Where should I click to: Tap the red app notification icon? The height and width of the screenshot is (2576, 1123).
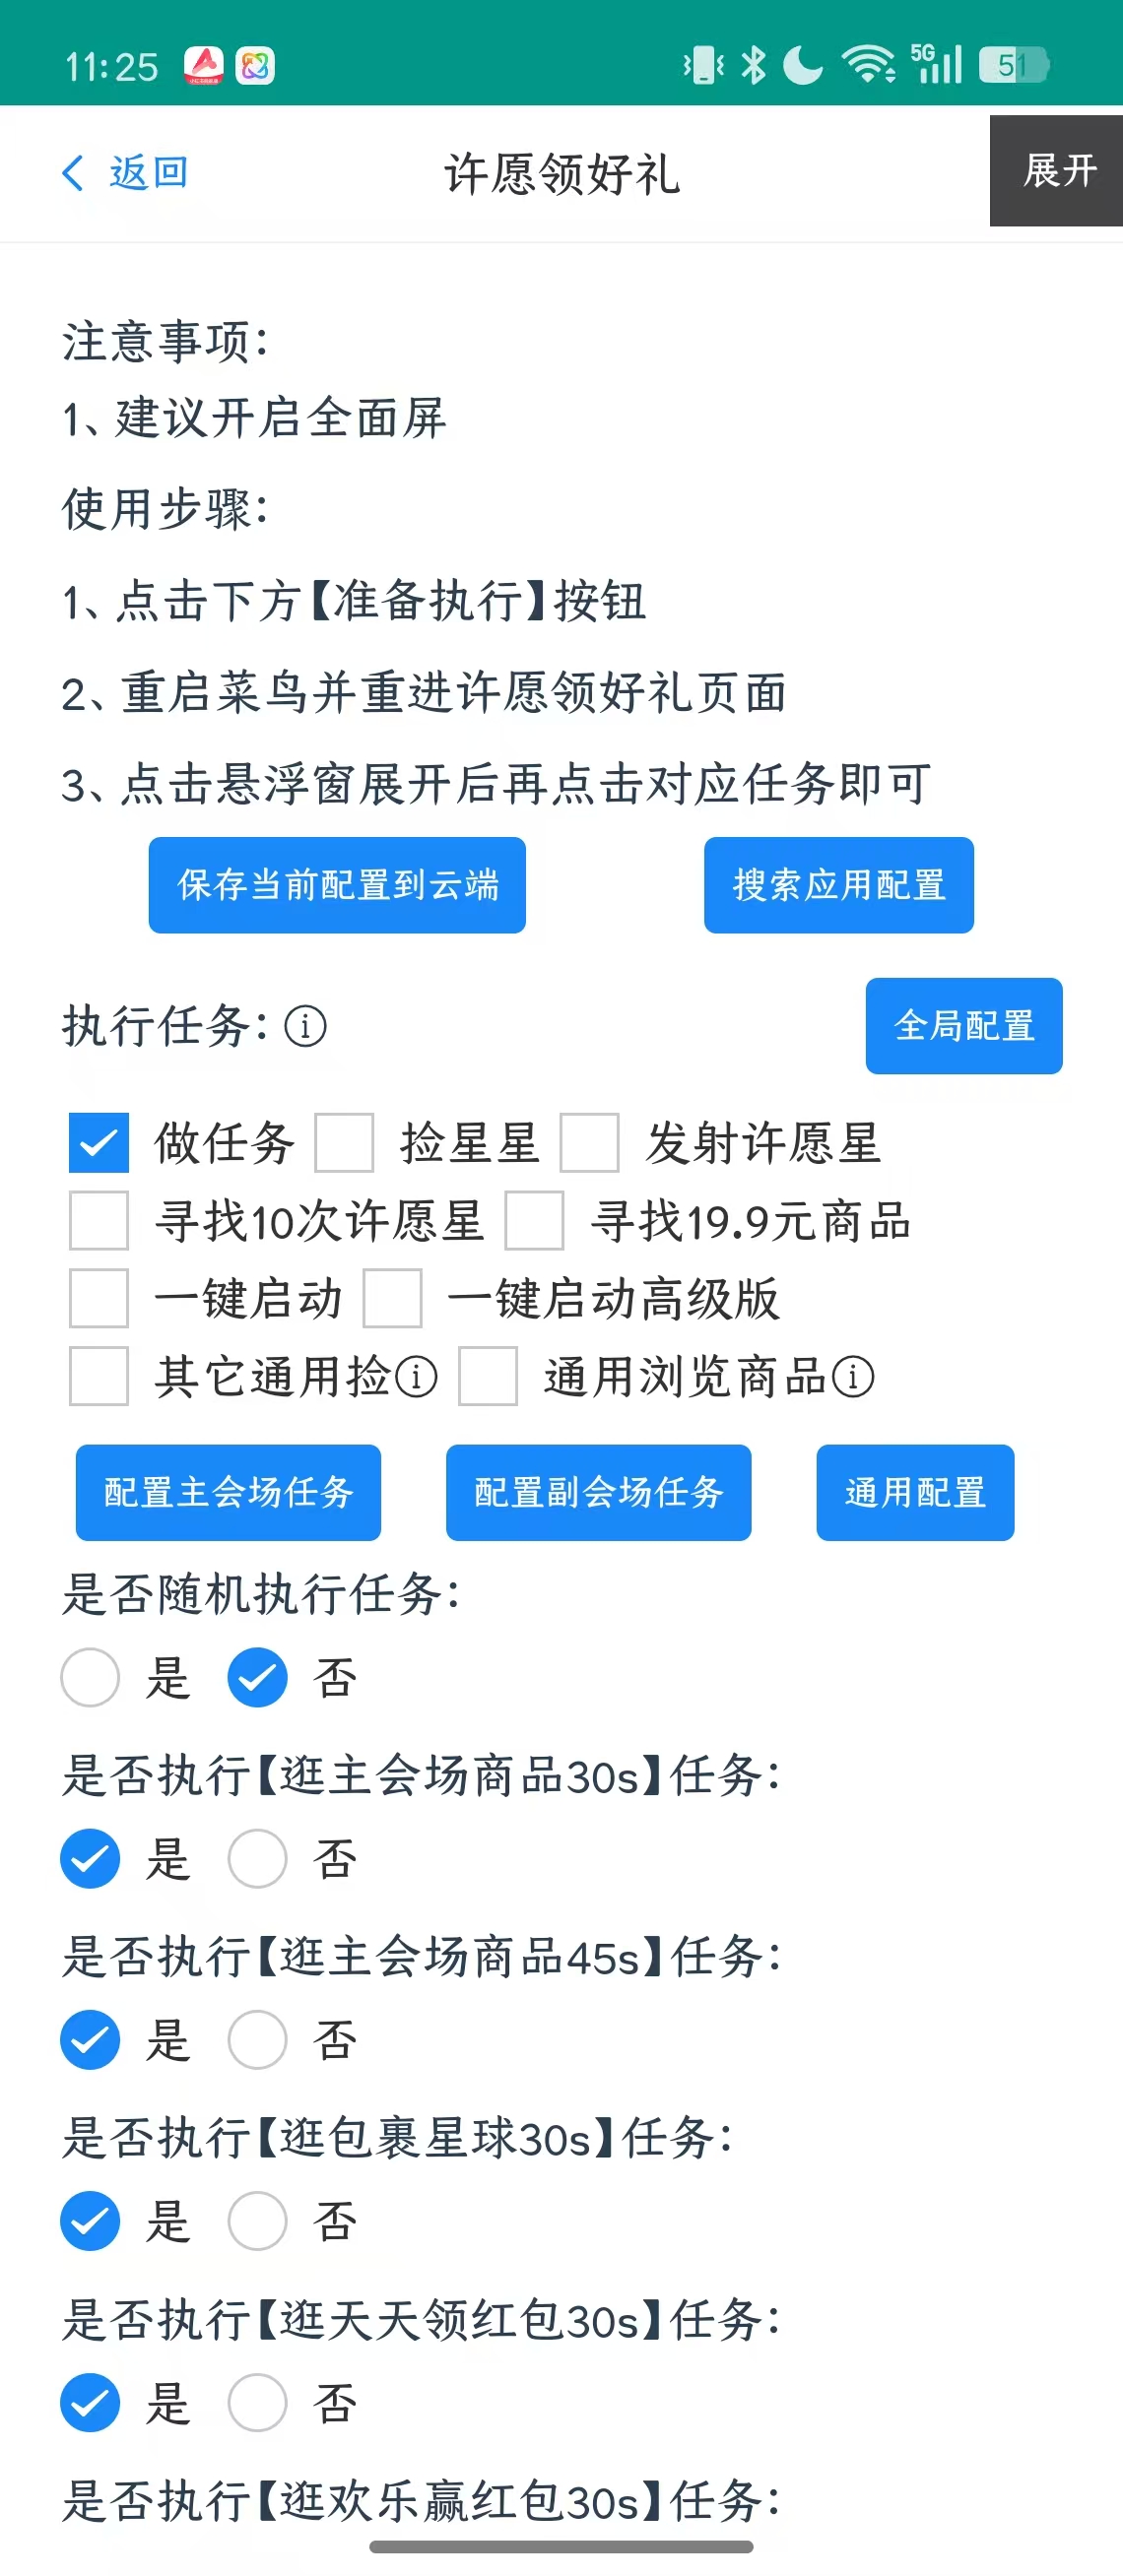[204, 66]
